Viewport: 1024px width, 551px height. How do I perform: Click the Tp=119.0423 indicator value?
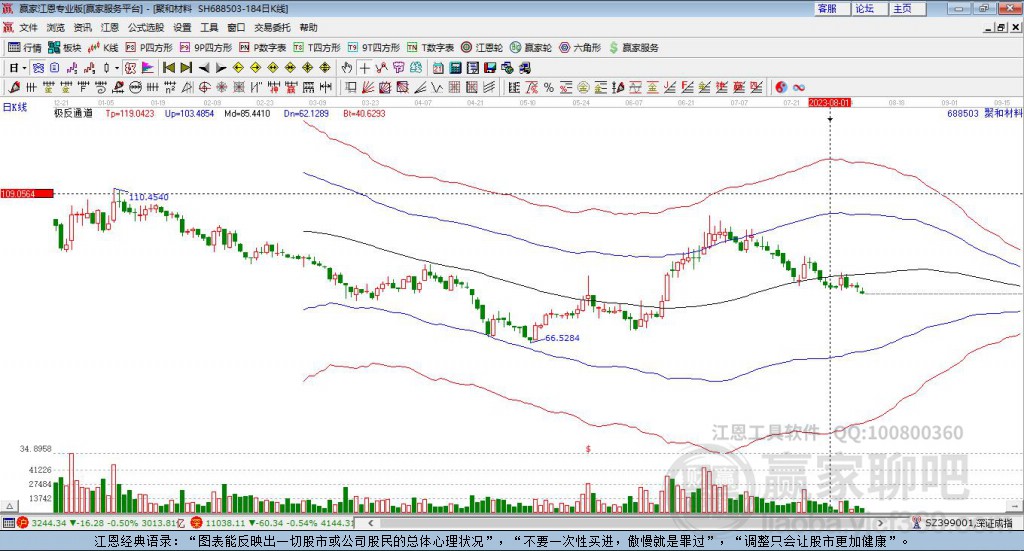pos(130,113)
